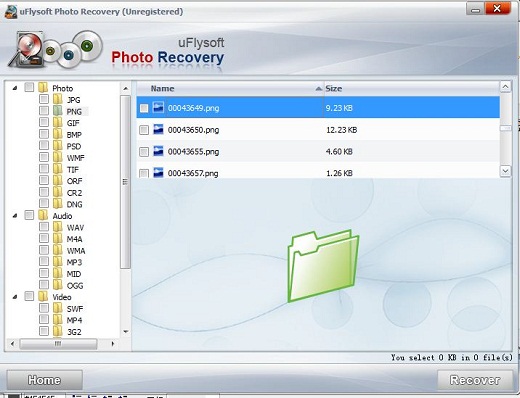Image resolution: width=520 pixels, height=398 pixels.
Task: Click the BMP folder icon
Action: pyautogui.click(x=58, y=134)
